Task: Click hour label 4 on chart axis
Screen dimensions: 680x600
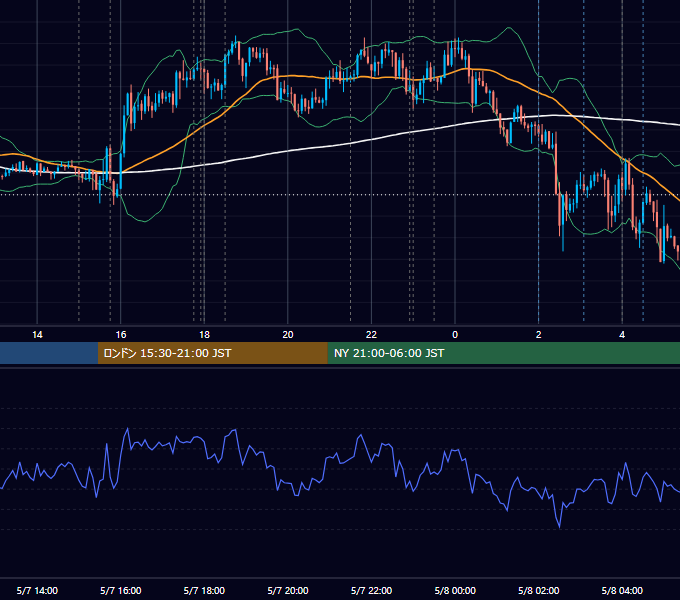Action: (x=622, y=335)
